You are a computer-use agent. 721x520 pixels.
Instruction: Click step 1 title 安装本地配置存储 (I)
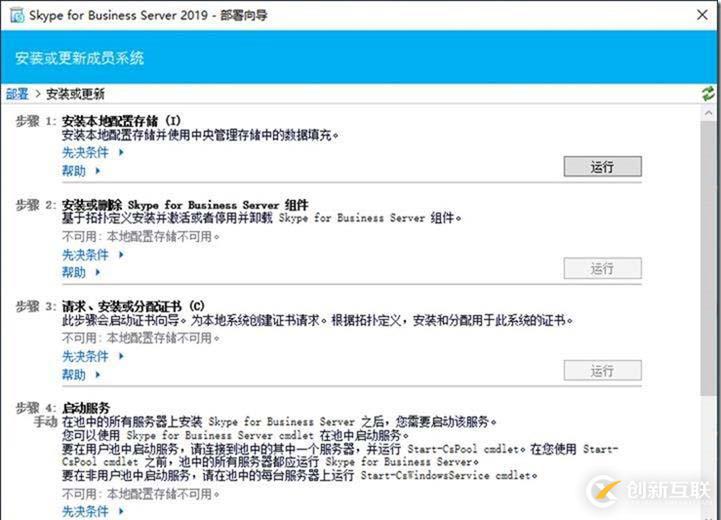121,121
